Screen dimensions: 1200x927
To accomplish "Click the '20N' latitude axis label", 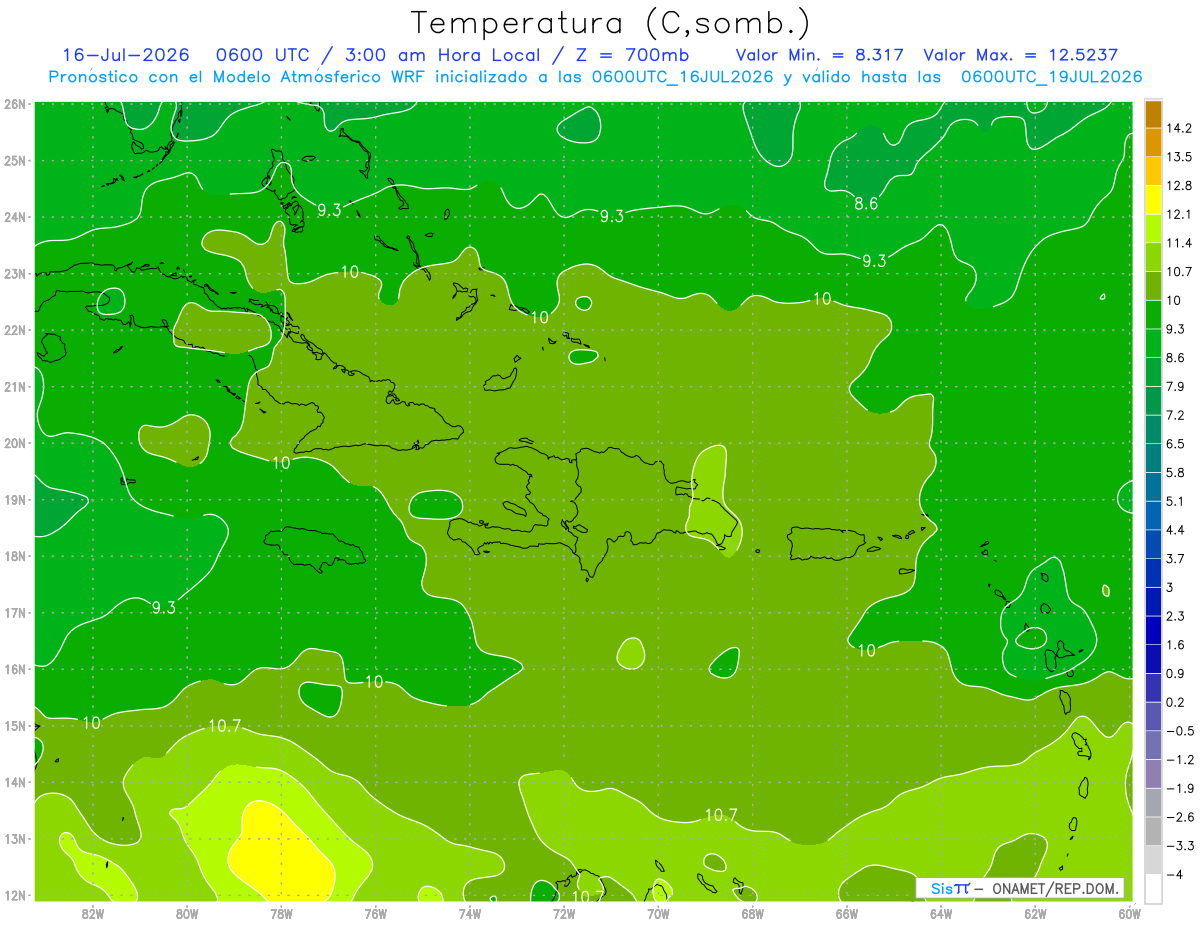I will (15, 443).
